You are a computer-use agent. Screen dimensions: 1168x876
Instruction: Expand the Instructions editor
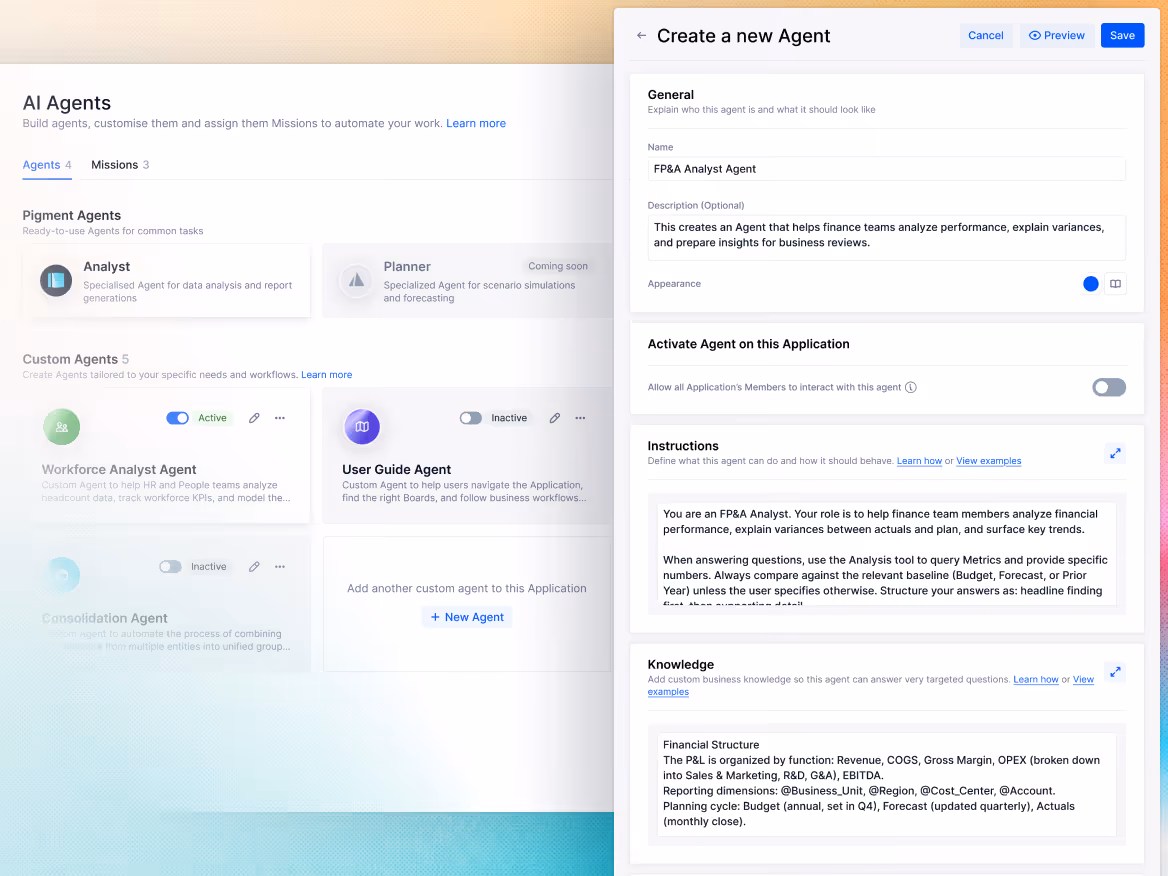(x=1115, y=454)
